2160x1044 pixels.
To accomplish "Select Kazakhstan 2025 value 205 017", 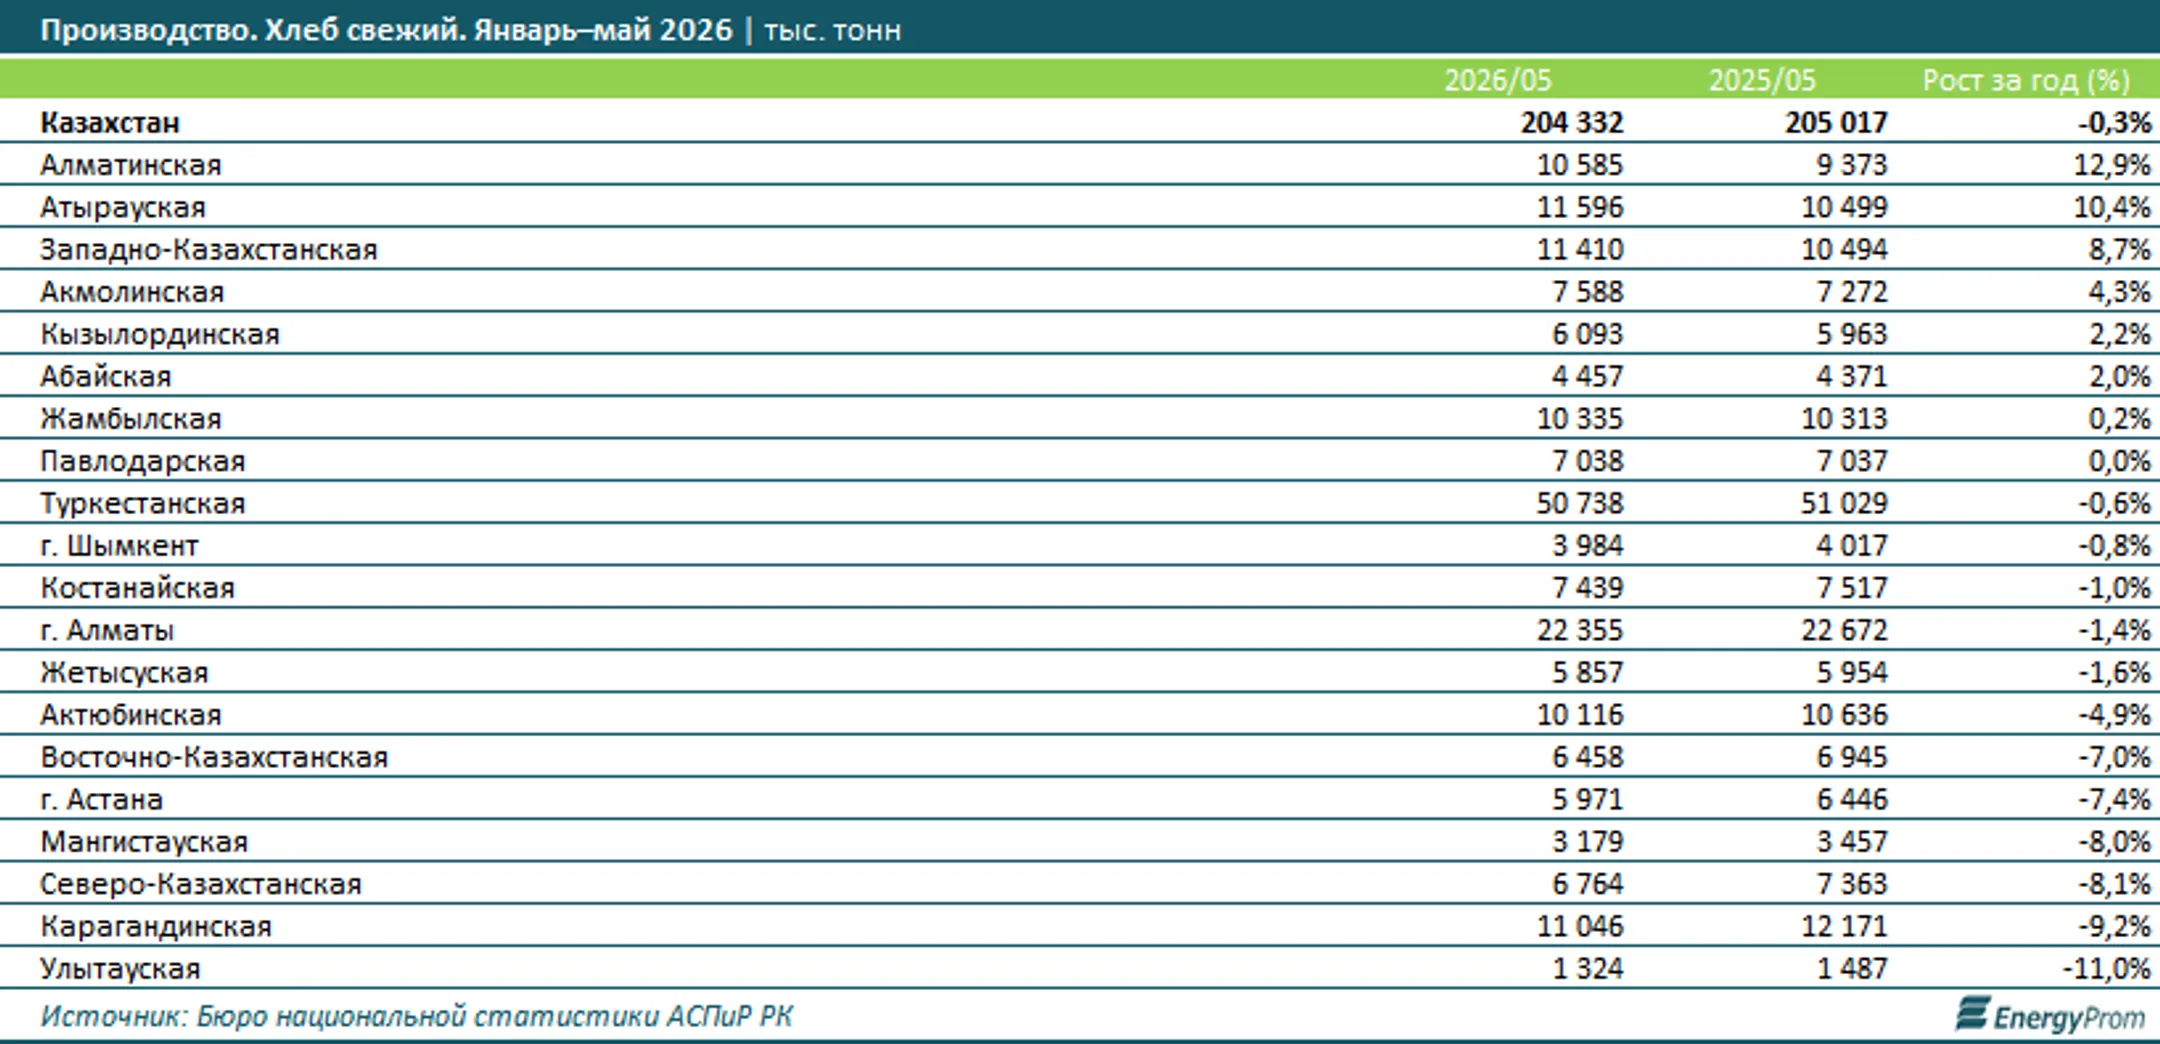I will [1836, 123].
